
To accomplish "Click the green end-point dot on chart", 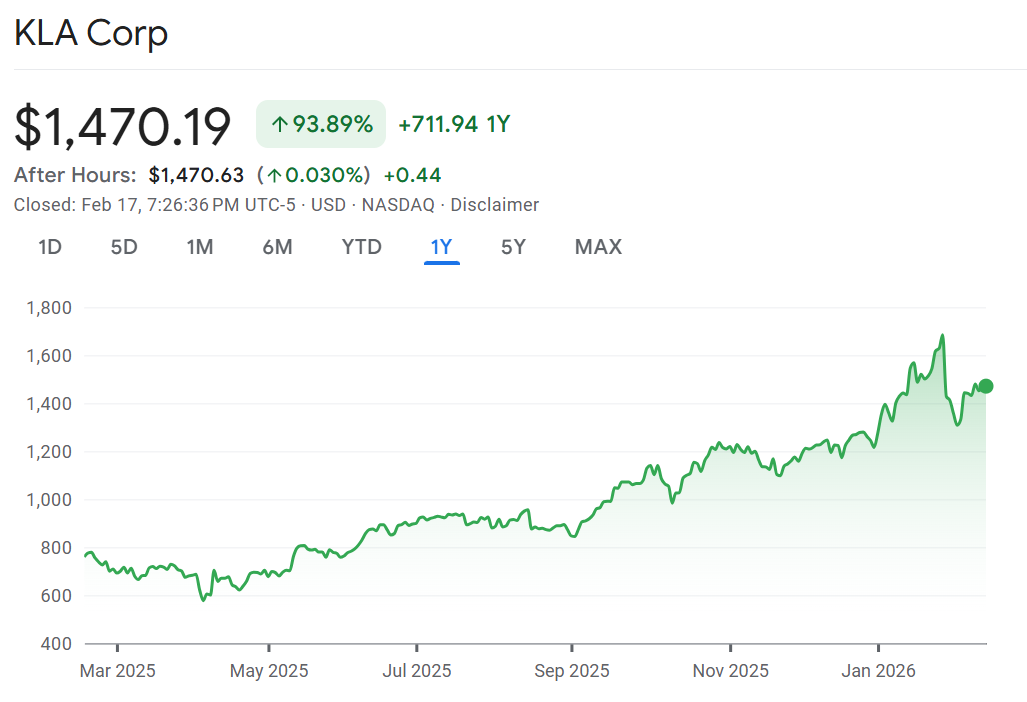I will coord(986,386).
